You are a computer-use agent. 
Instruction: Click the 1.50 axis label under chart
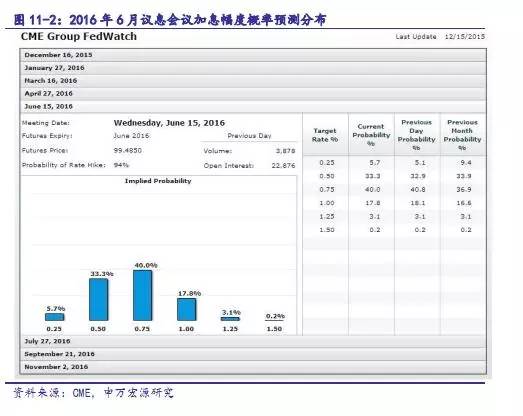click(x=274, y=329)
